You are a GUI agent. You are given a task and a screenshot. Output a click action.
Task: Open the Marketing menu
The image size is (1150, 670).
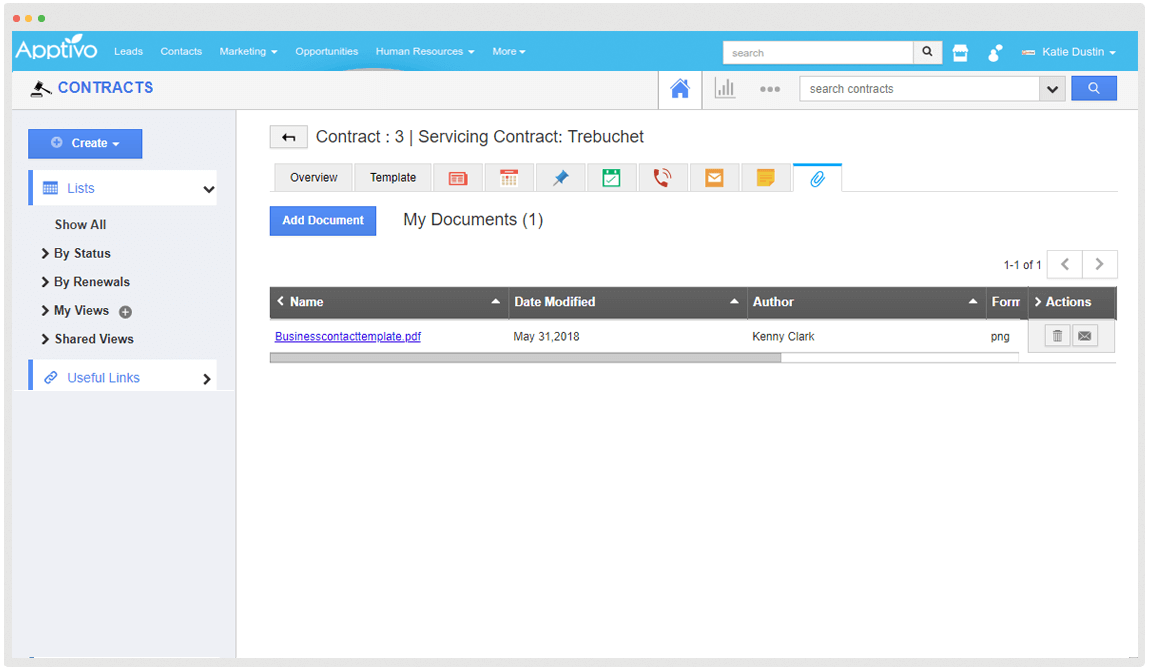[248, 52]
